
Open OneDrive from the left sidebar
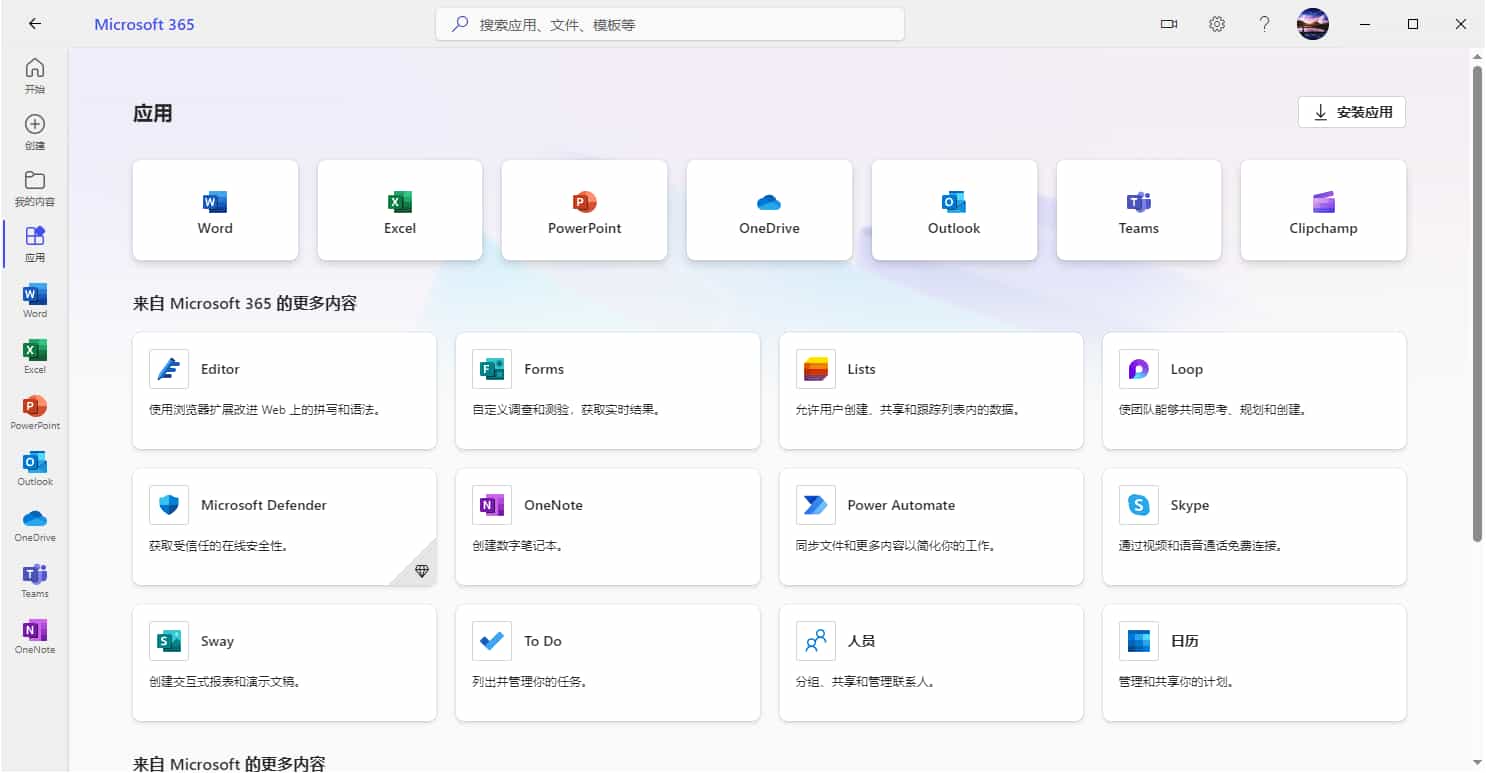coord(35,524)
